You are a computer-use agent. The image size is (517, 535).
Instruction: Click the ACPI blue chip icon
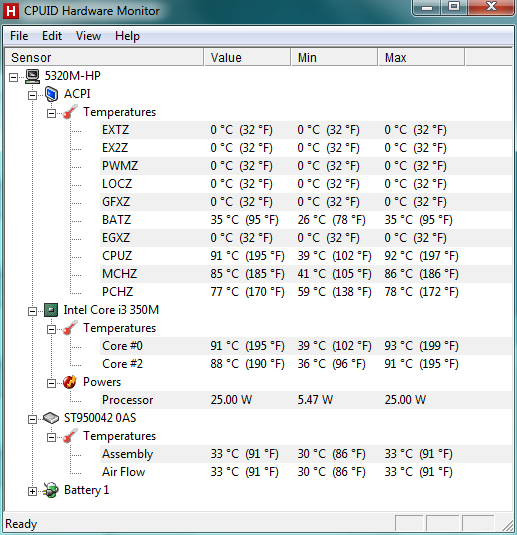[x=52, y=94]
